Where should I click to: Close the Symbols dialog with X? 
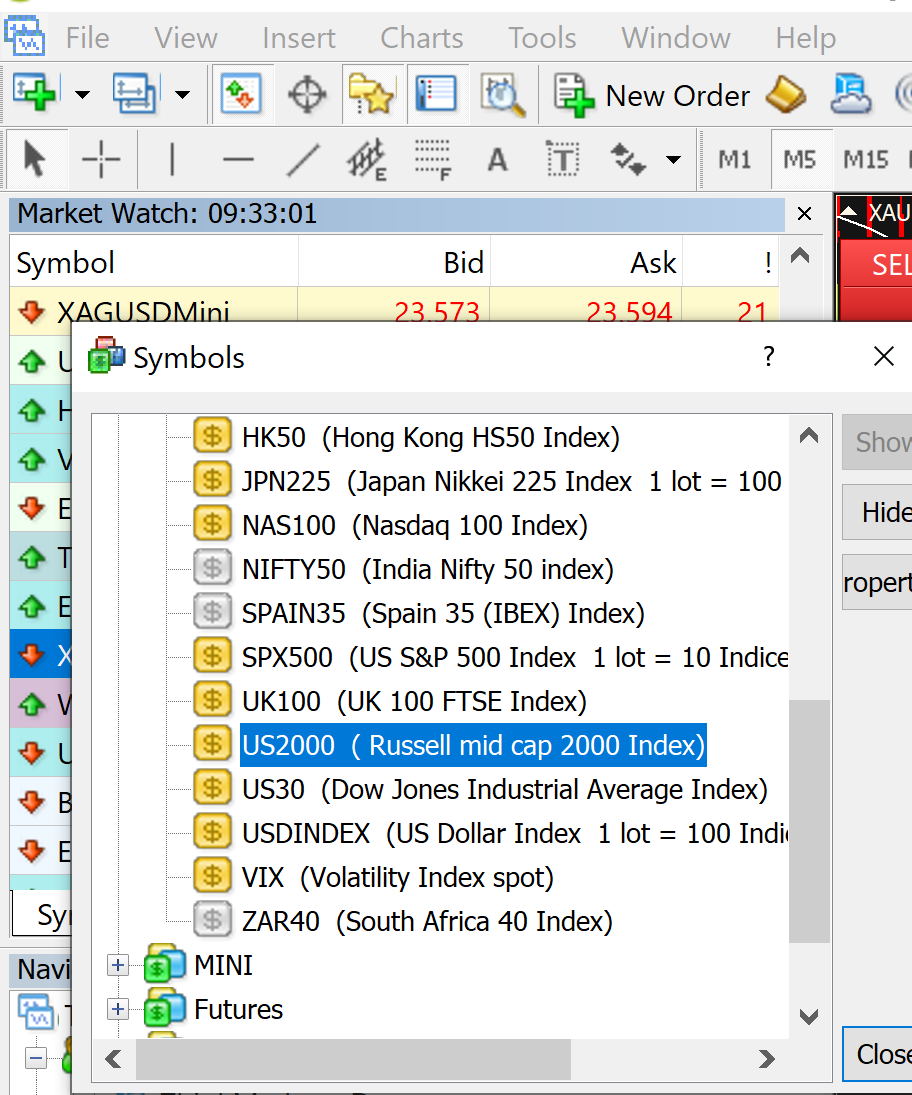coord(884,356)
